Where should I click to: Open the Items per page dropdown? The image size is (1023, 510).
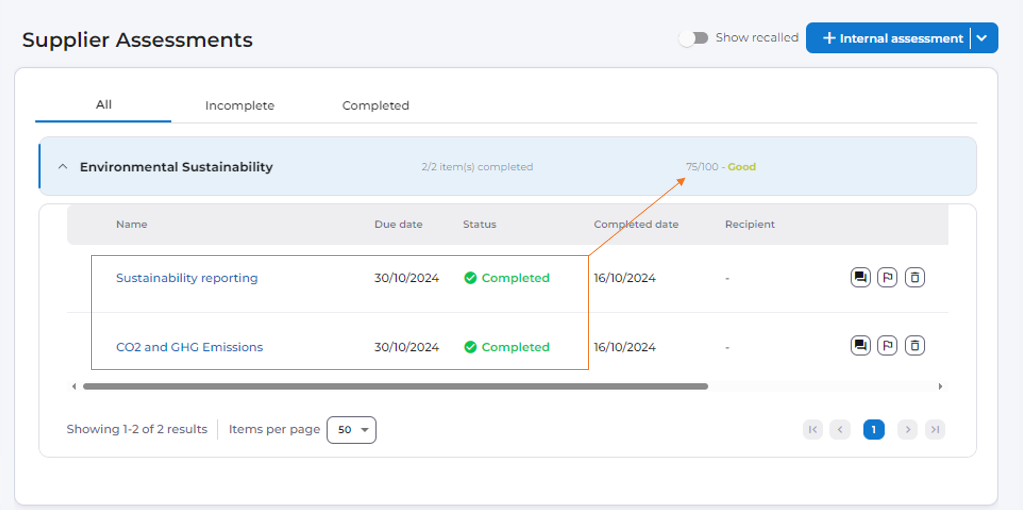tap(351, 430)
